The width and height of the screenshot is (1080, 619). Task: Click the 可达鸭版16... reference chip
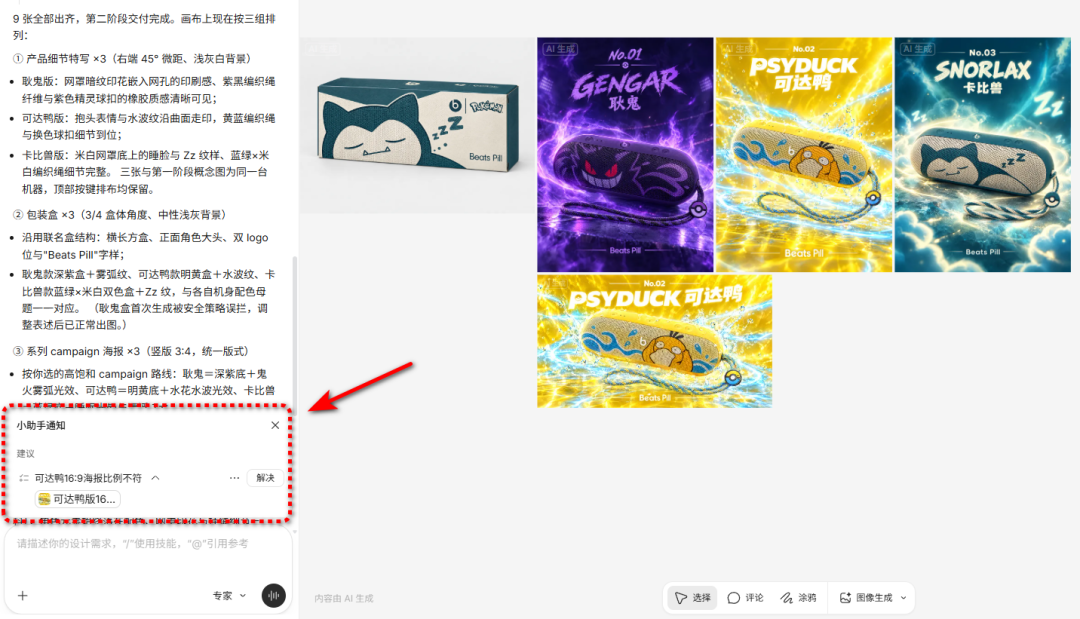[x=78, y=499]
